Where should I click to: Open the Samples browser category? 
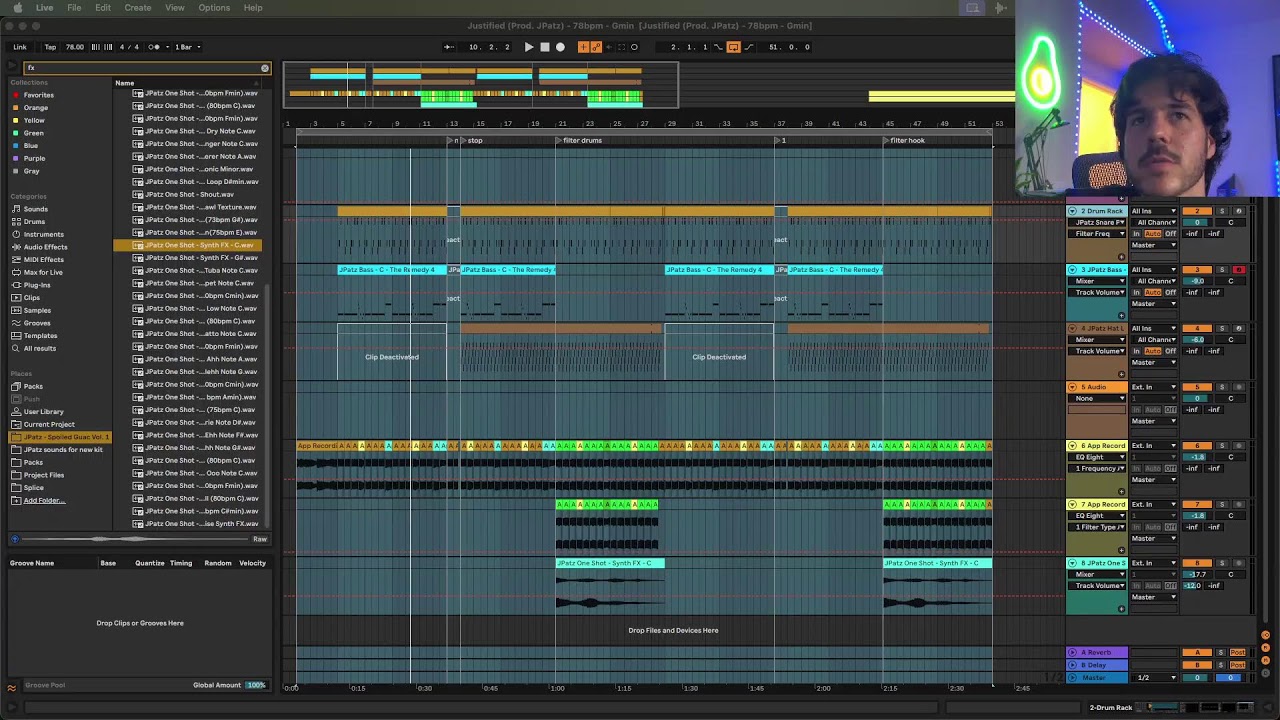click(37, 310)
